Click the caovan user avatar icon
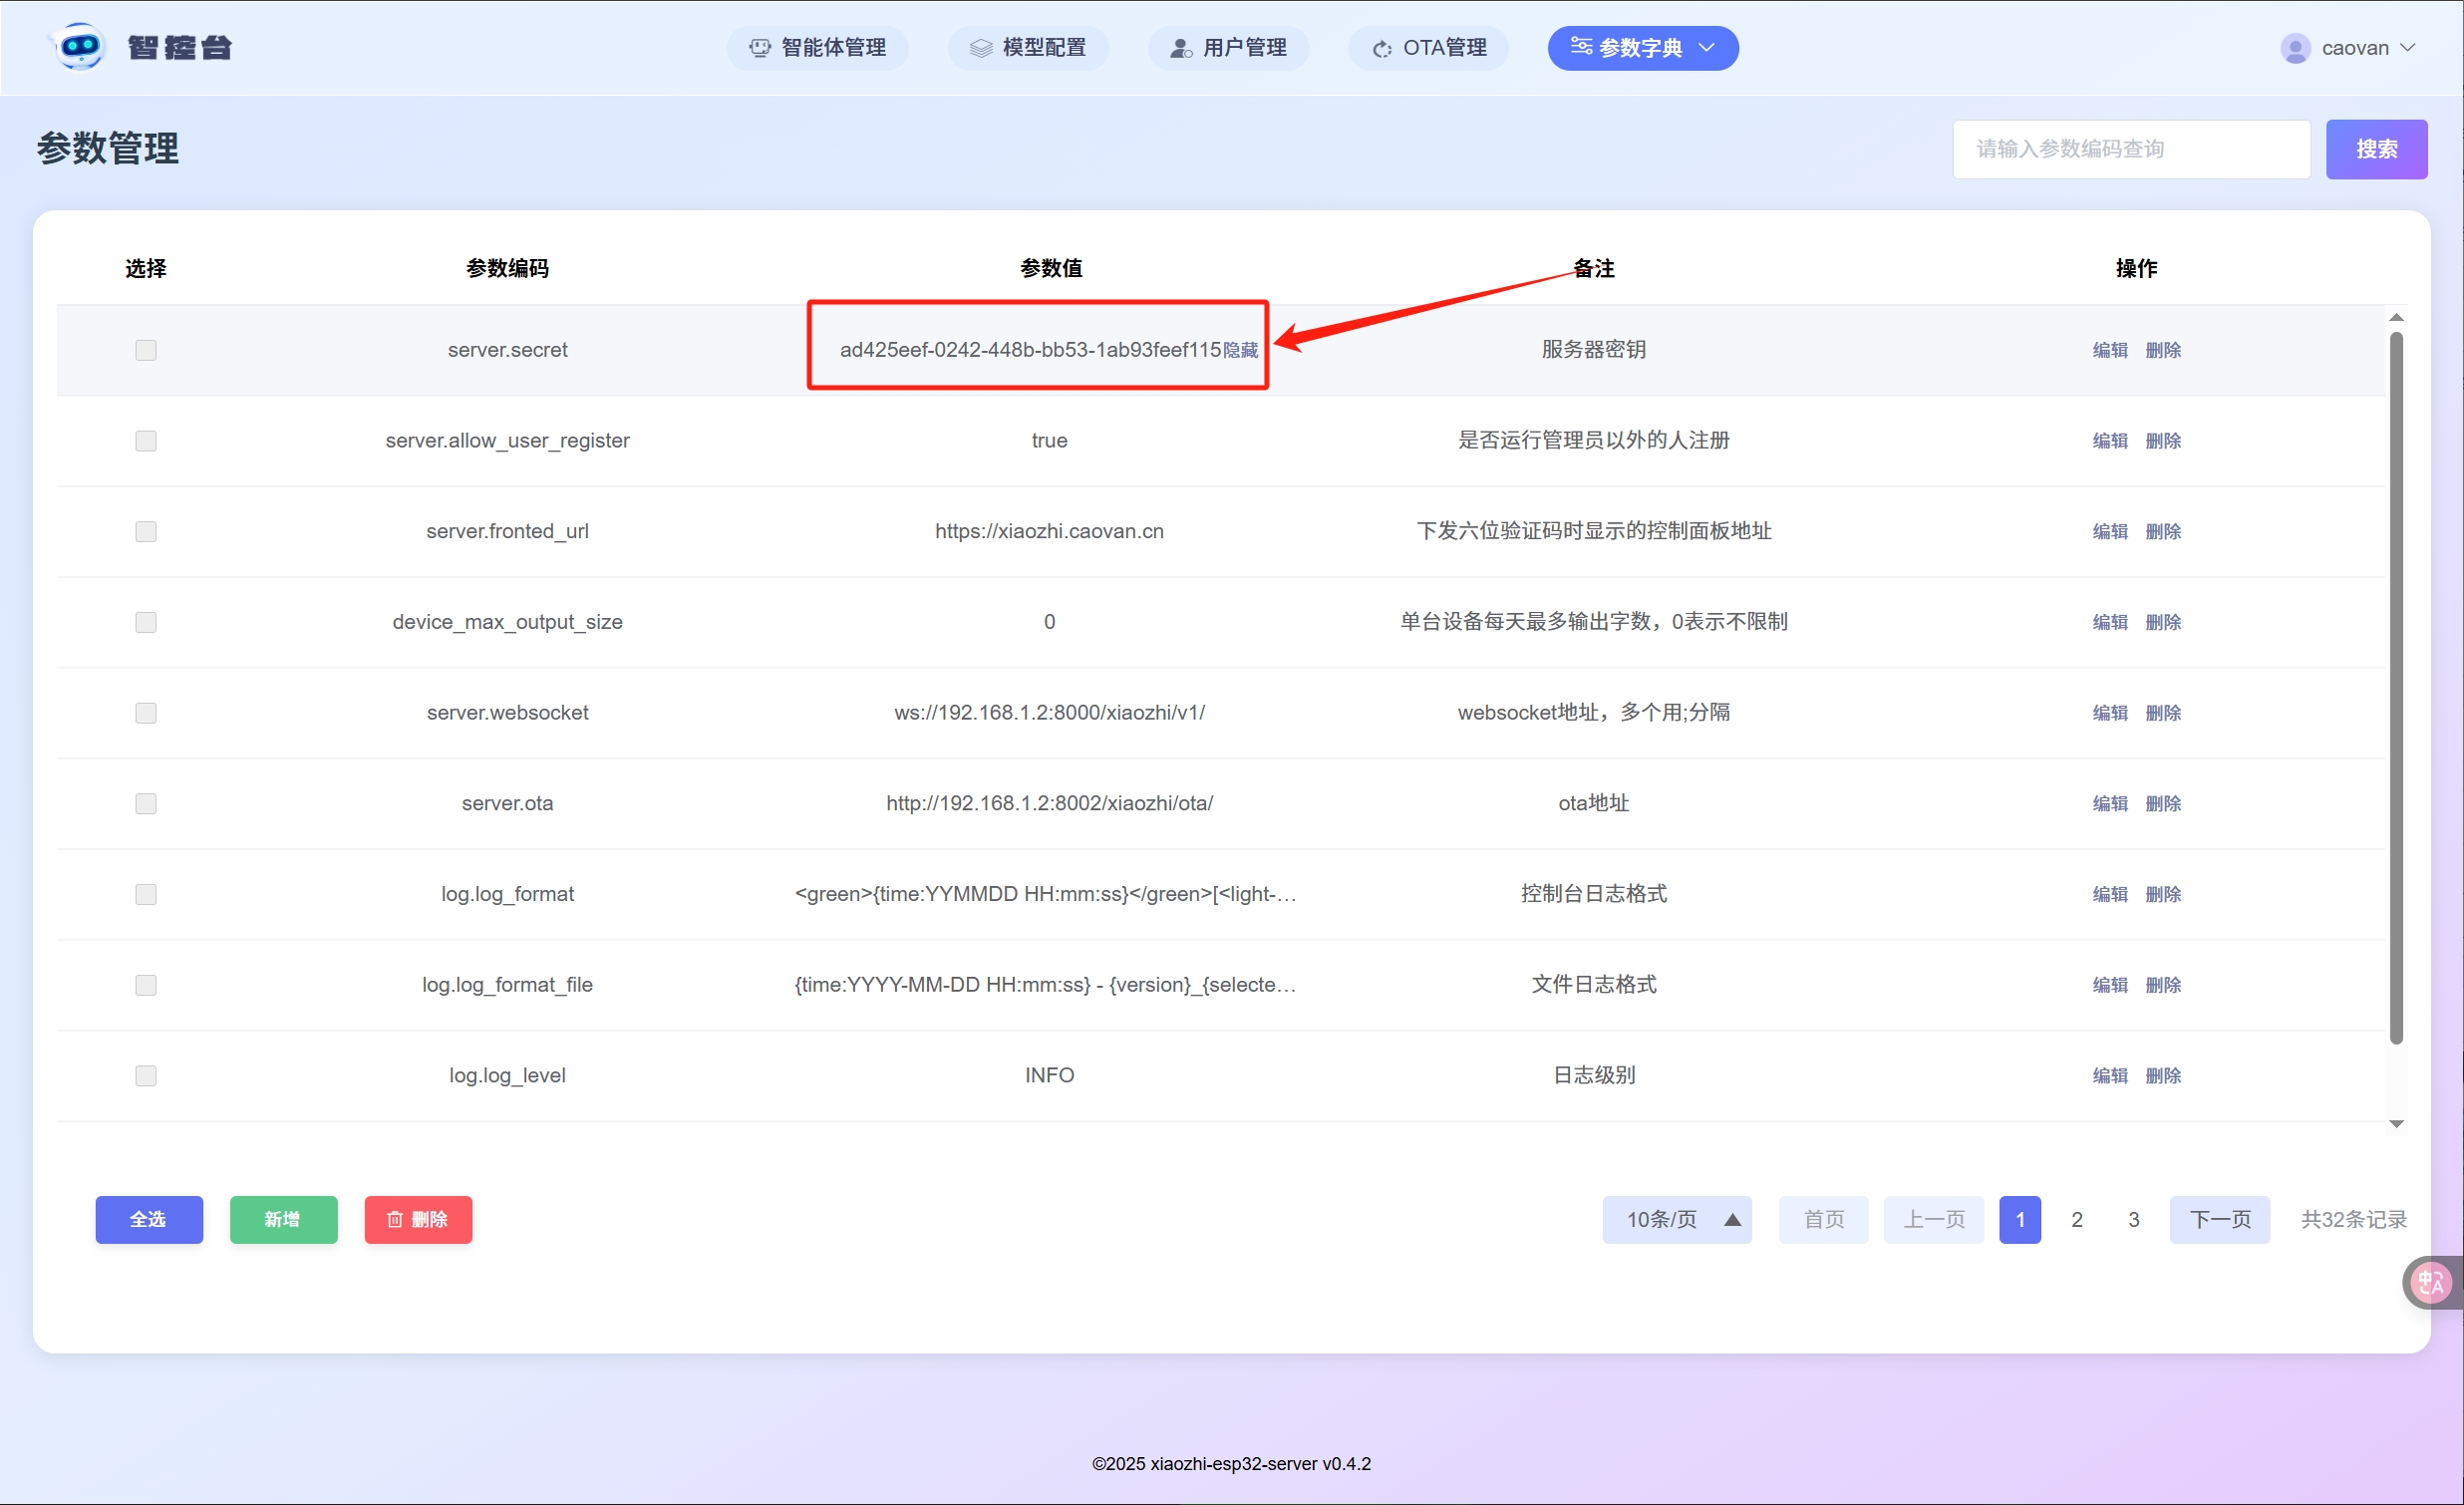 click(x=2295, y=48)
